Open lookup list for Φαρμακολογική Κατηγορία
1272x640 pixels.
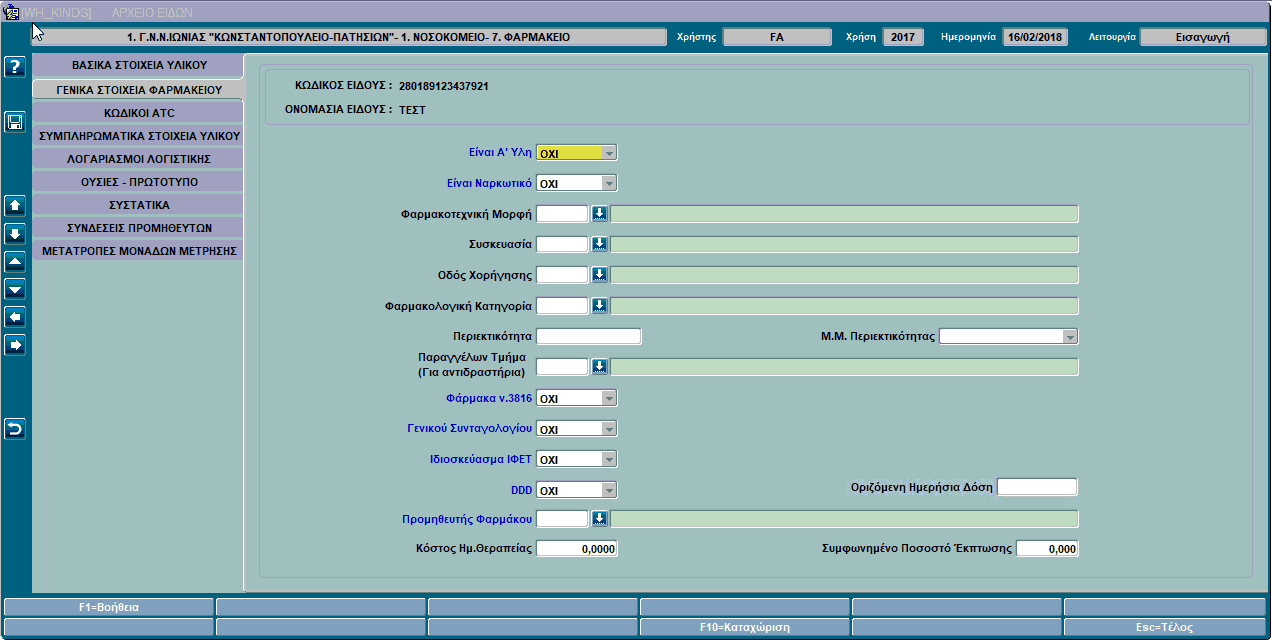(600, 306)
